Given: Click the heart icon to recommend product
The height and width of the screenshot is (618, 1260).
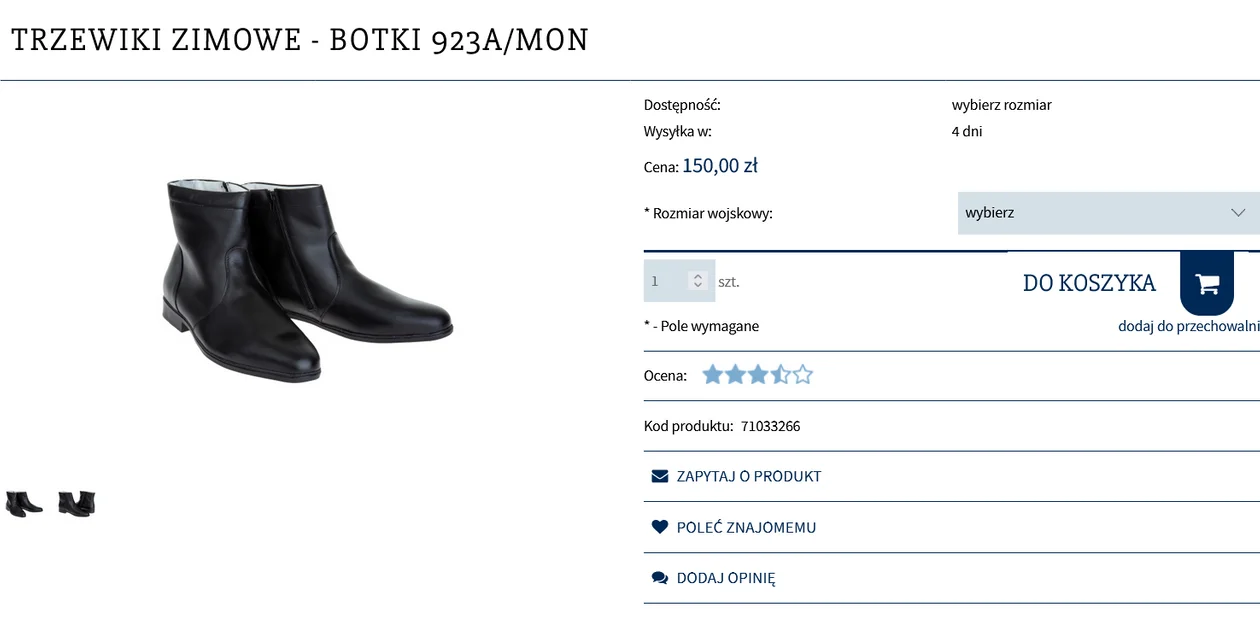Looking at the screenshot, I should coord(660,527).
